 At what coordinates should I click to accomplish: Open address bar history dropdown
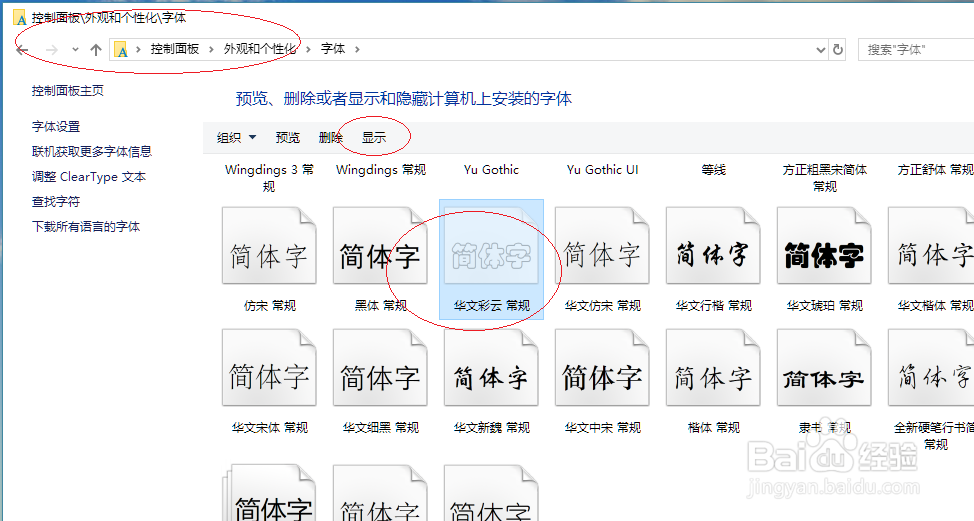[x=821, y=50]
